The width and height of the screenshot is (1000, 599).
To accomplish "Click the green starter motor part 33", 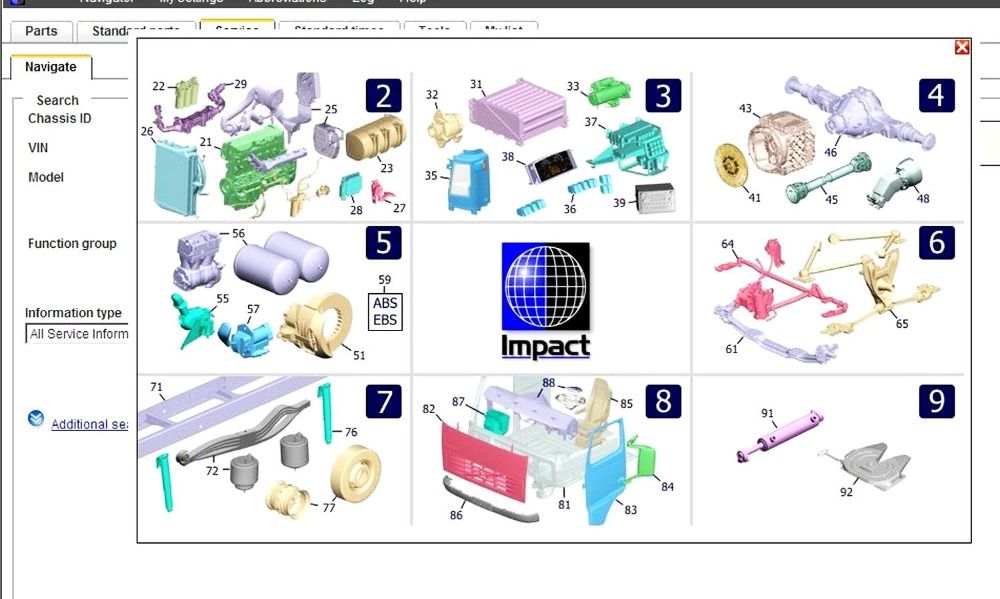I will tap(609, 92).
